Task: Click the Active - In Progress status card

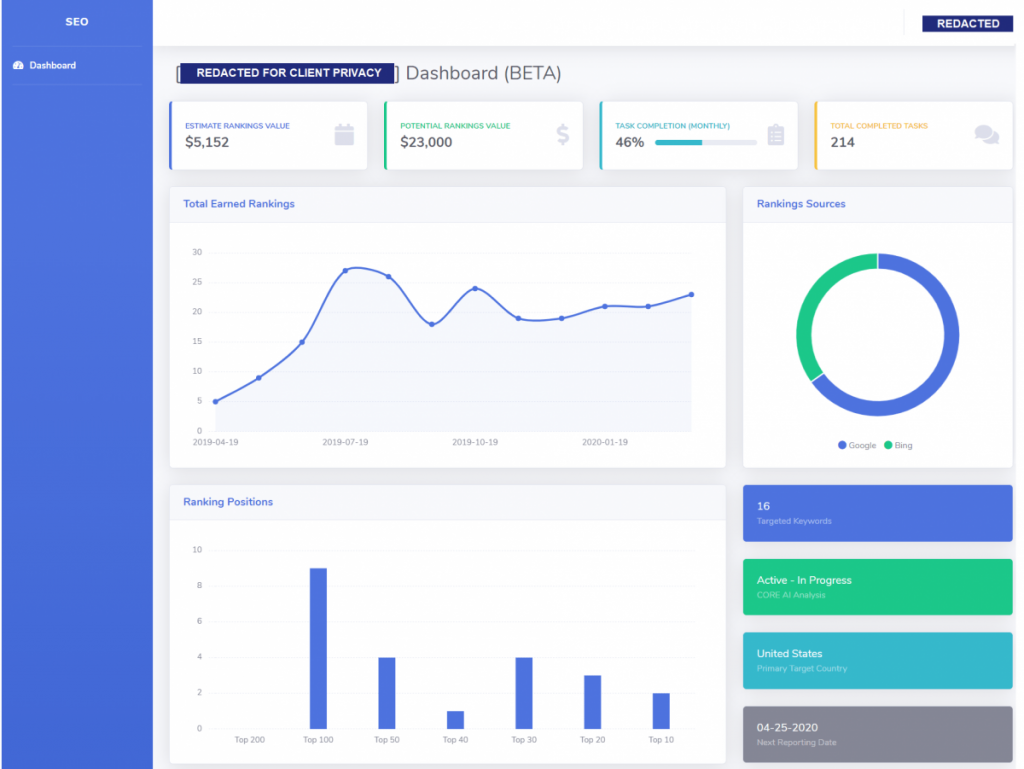Action: click(x=878, y=587)
